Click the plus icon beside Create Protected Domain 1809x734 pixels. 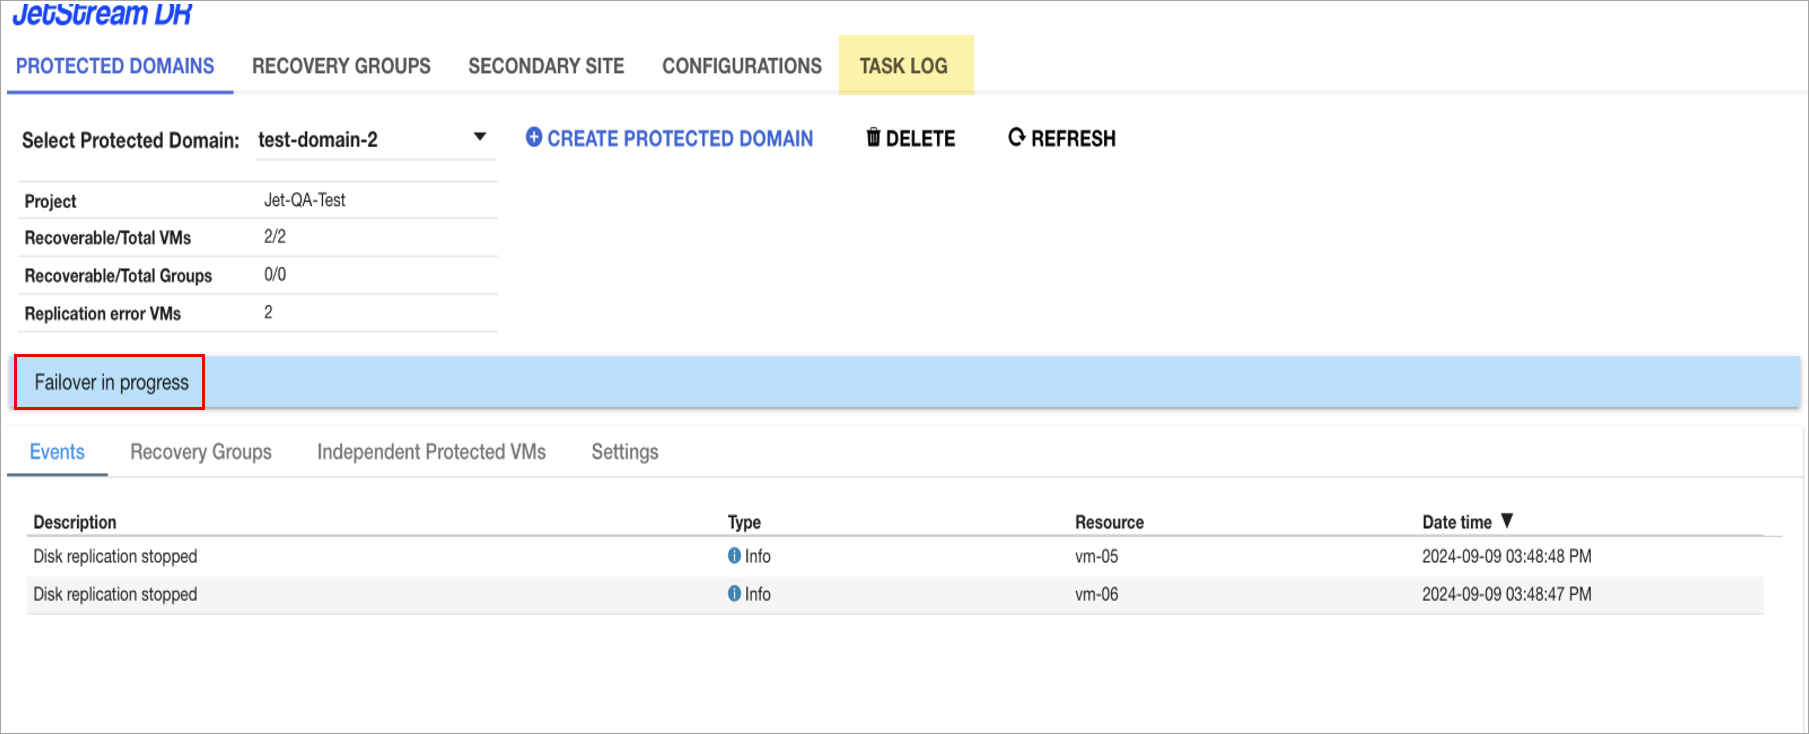point(534,138)
